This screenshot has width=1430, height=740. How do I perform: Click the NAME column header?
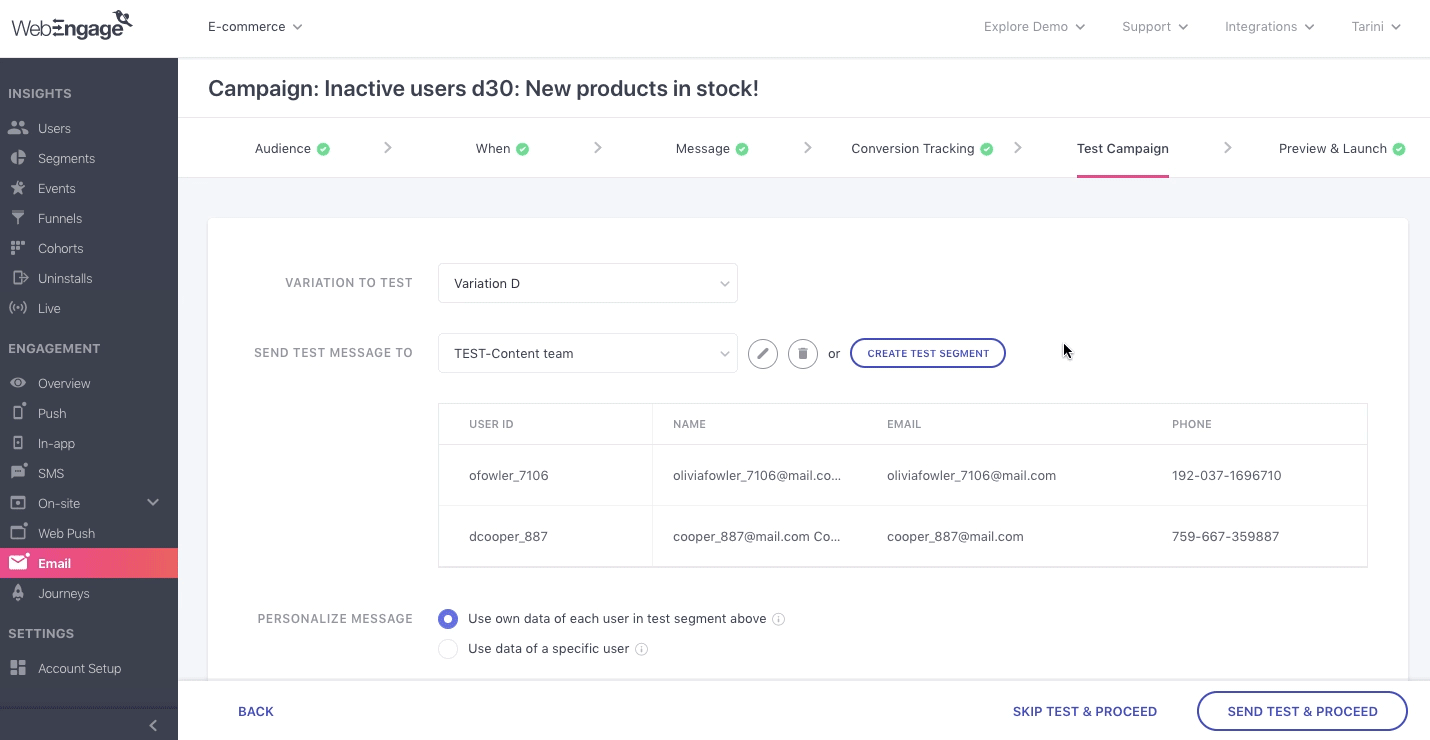coord(689,424)
